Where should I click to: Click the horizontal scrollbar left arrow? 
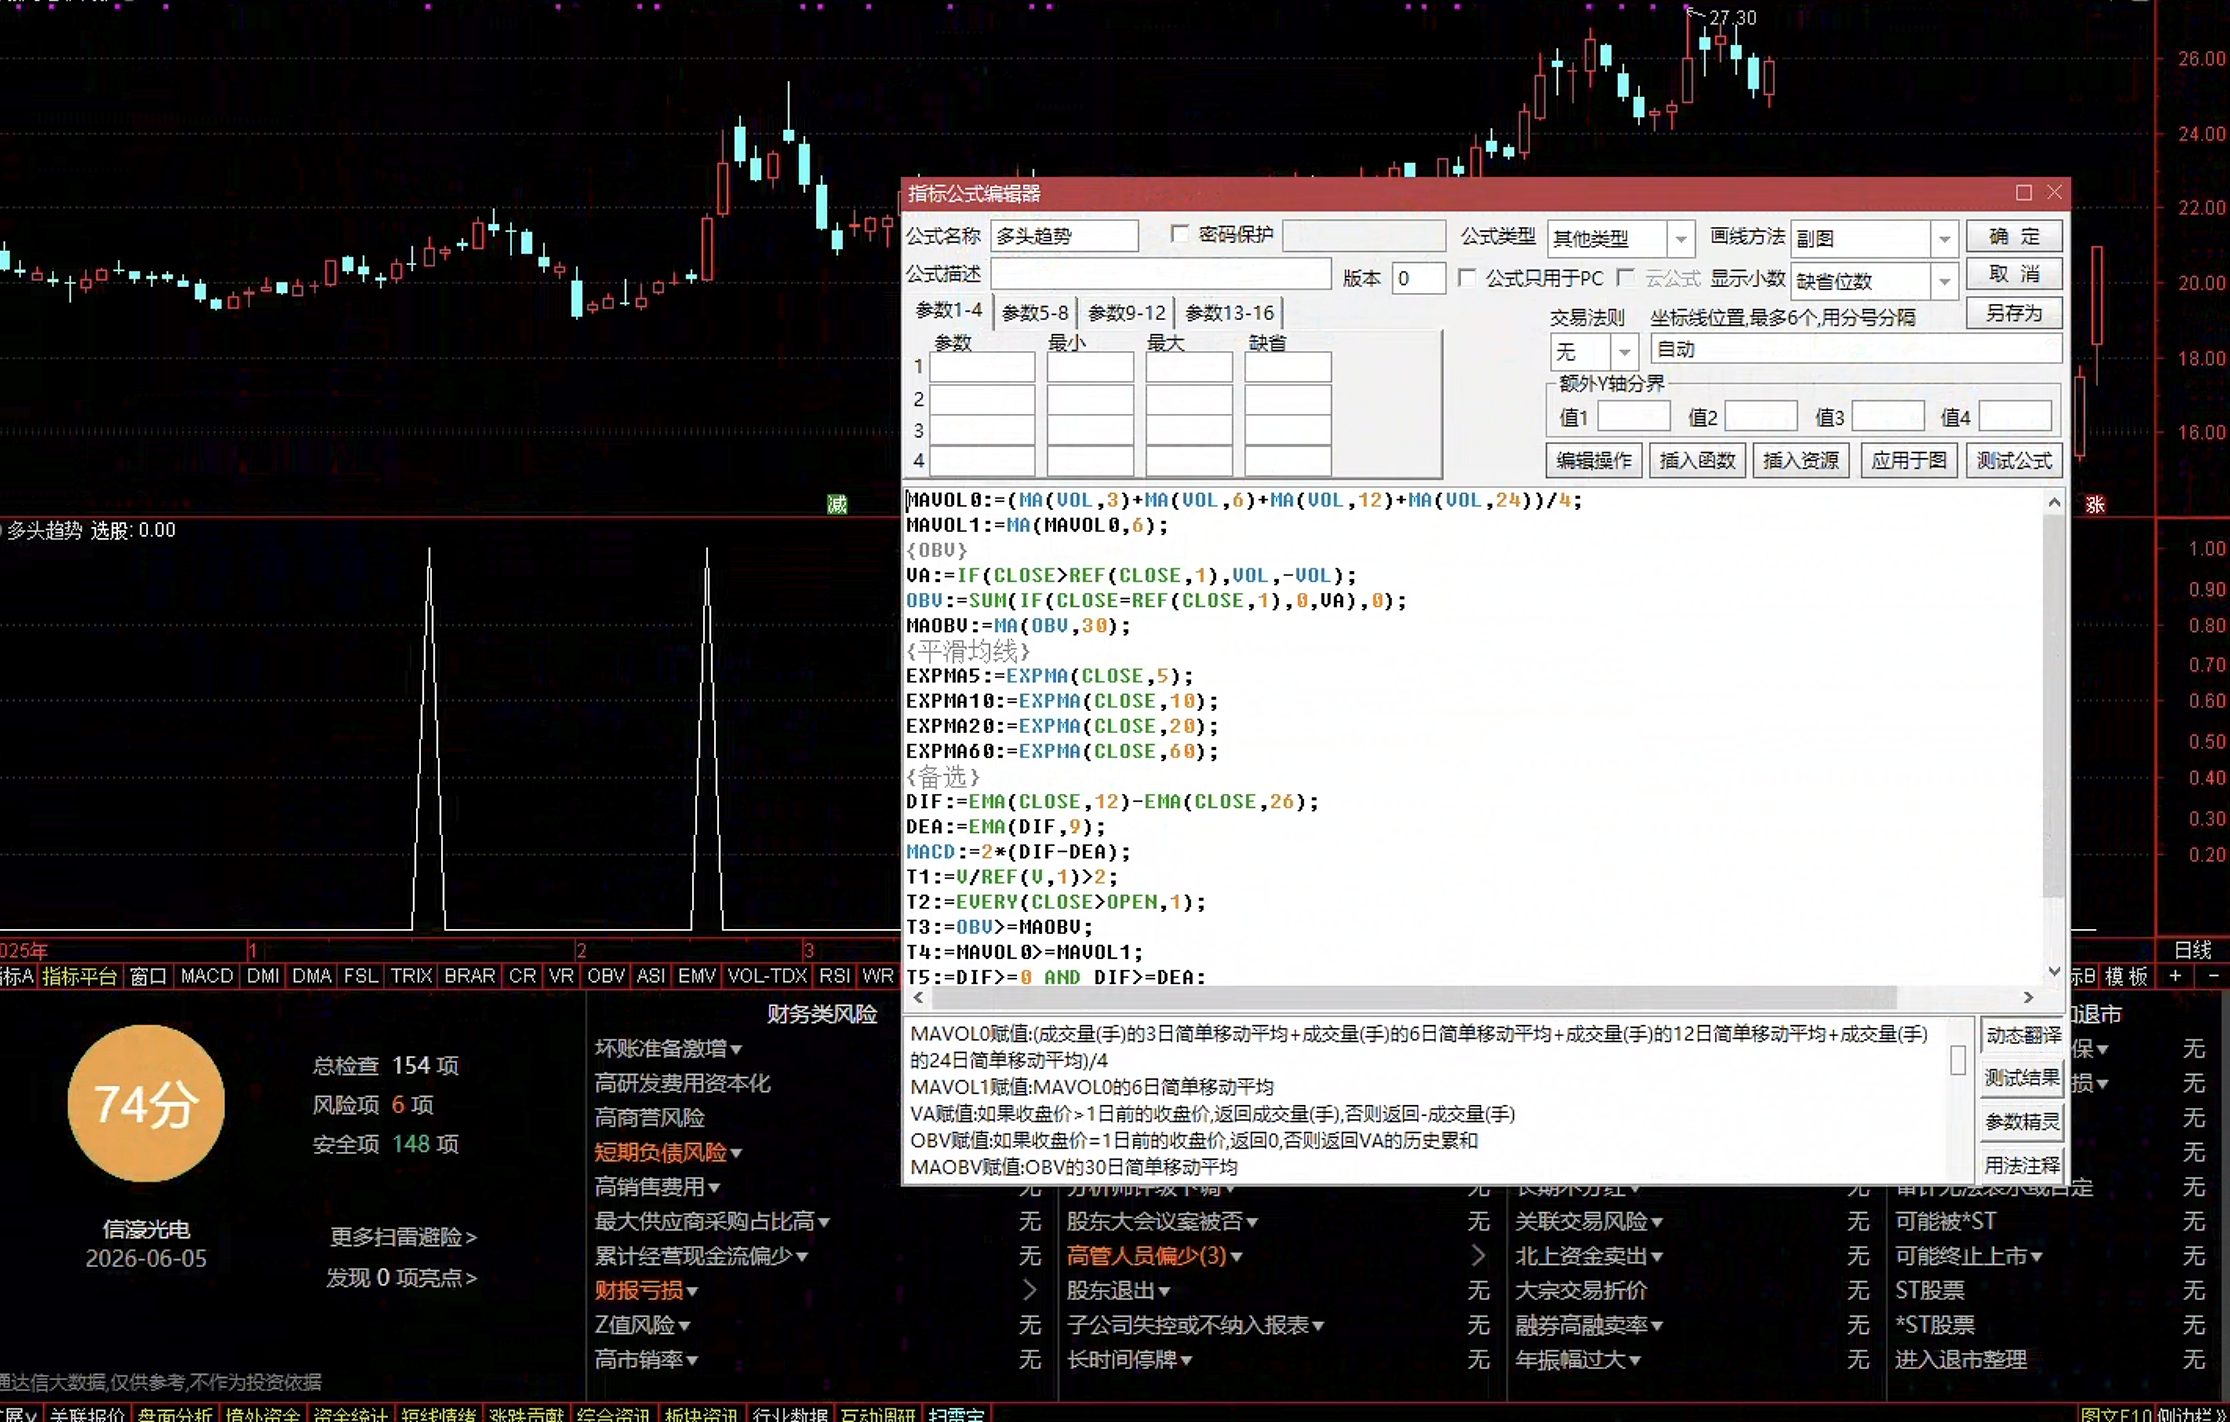(x=919, y=997)
